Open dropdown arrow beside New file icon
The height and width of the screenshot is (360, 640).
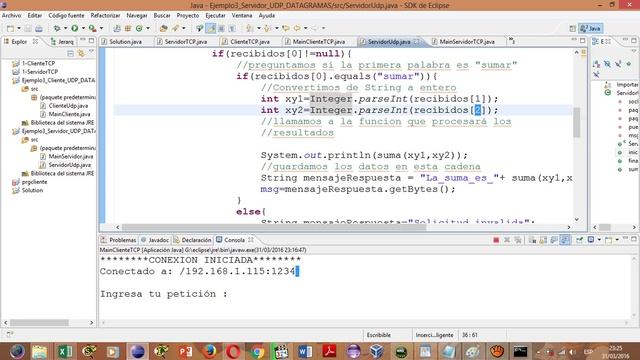tap(19, 28)
